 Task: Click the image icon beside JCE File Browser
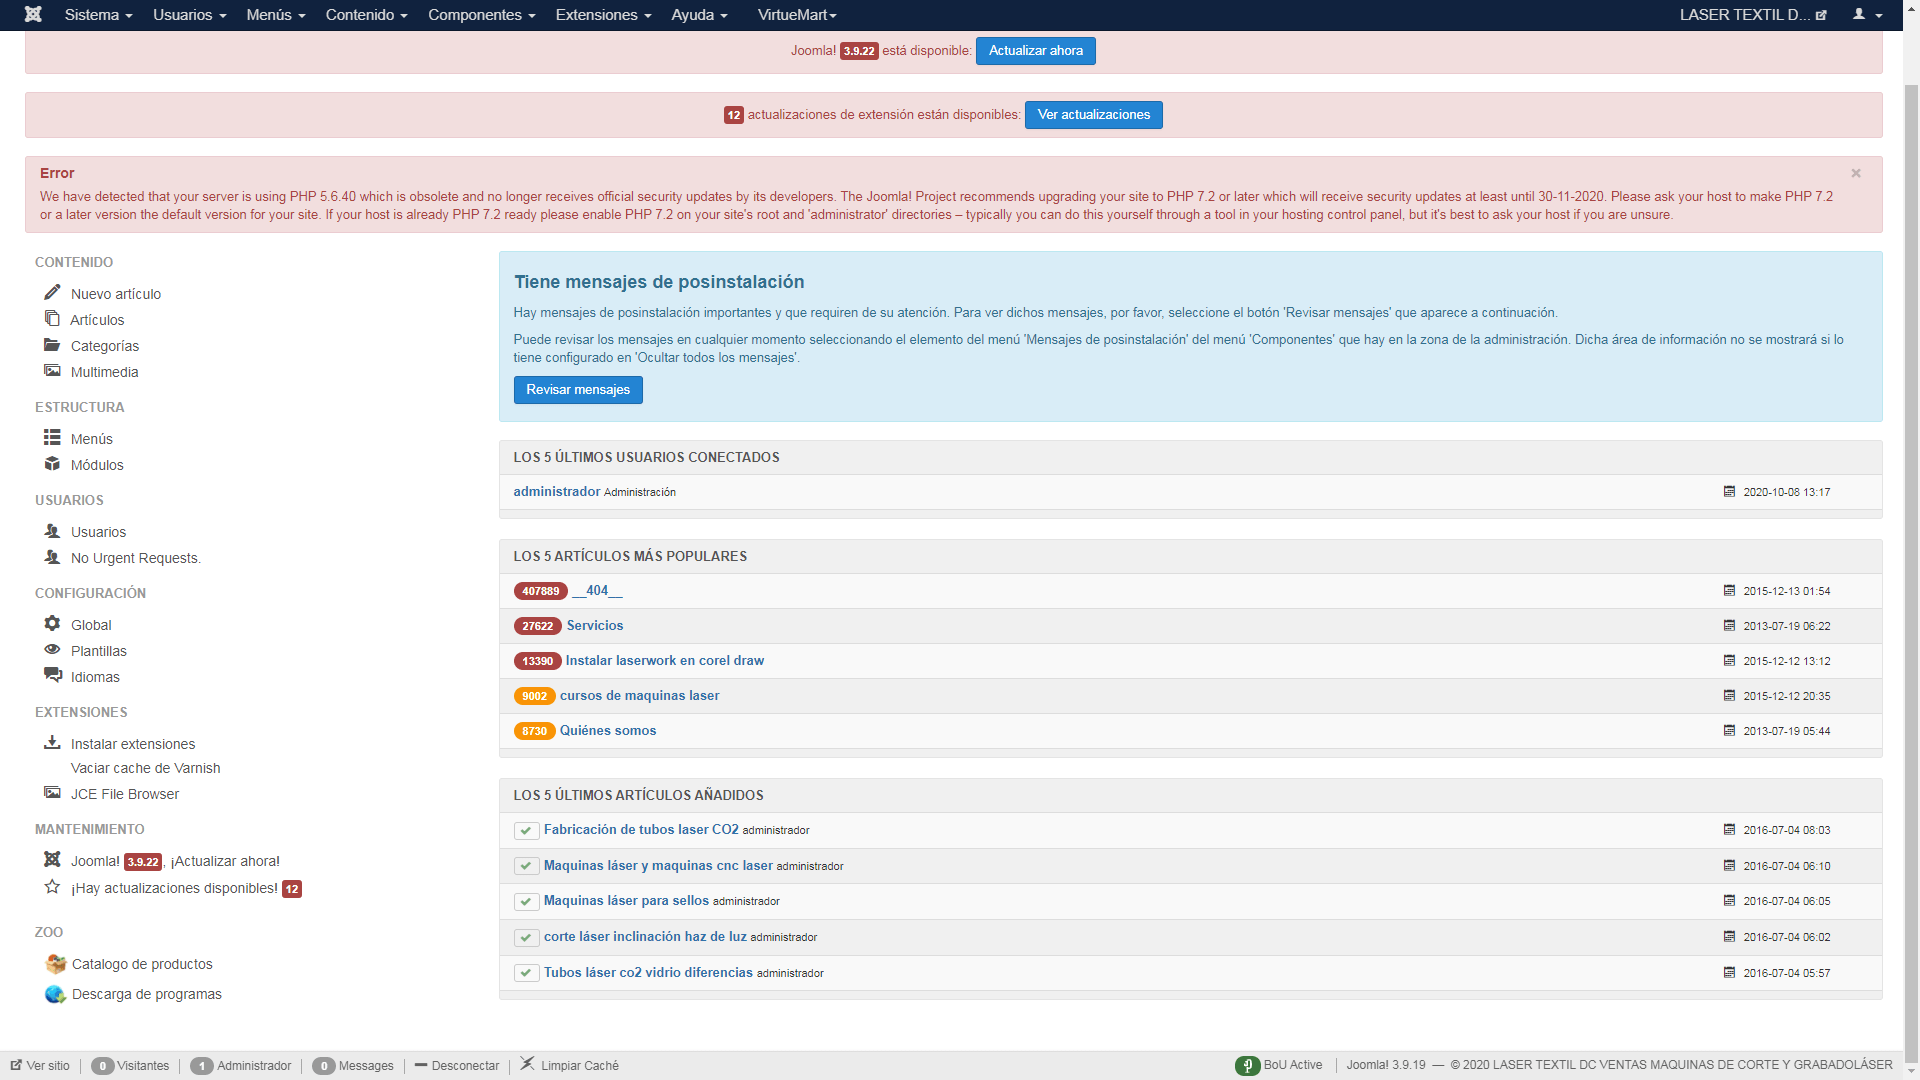click(52, 792)
